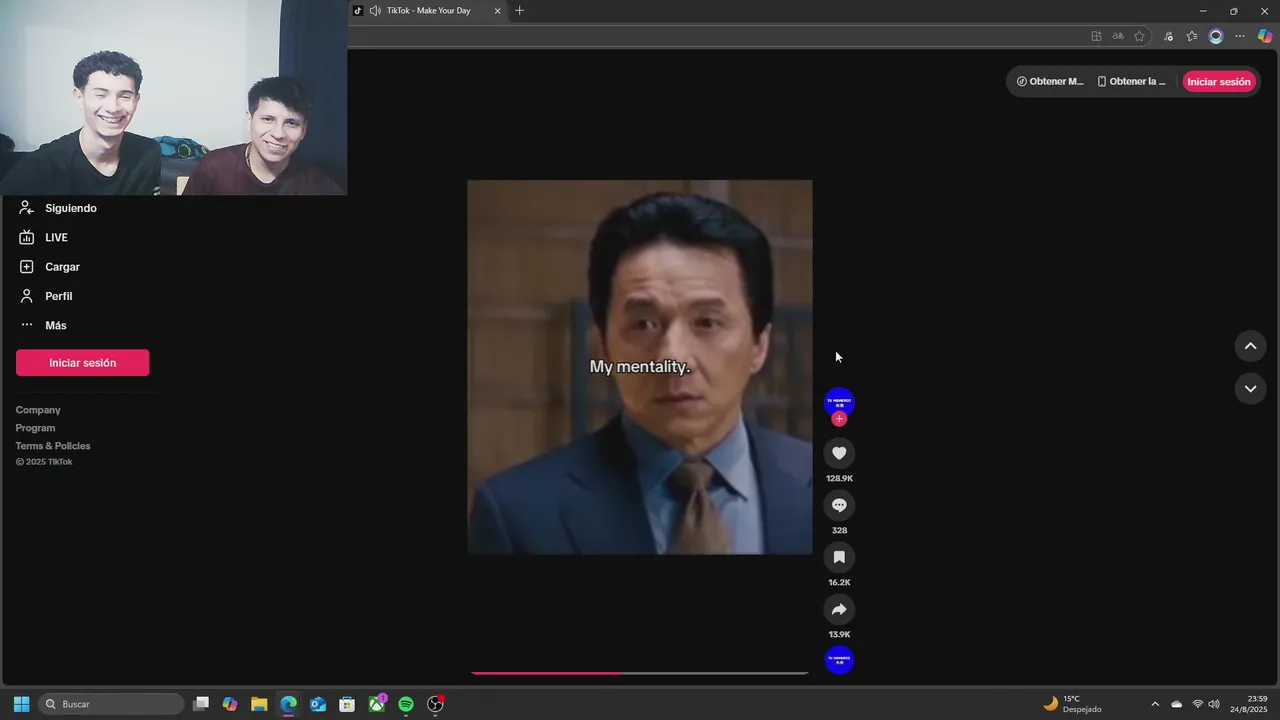Click the top-right Iniciar sesión button
The height and width of the screenshot is (720, 1280).
click(1219, 82)
